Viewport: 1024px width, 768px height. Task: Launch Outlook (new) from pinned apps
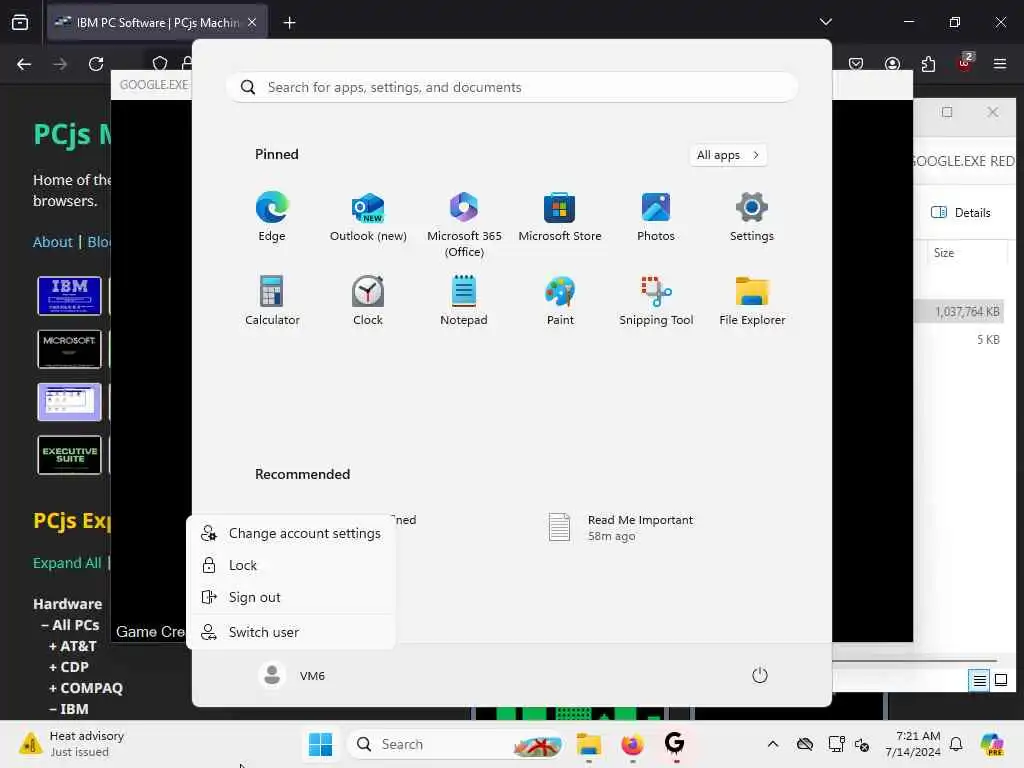368,217
